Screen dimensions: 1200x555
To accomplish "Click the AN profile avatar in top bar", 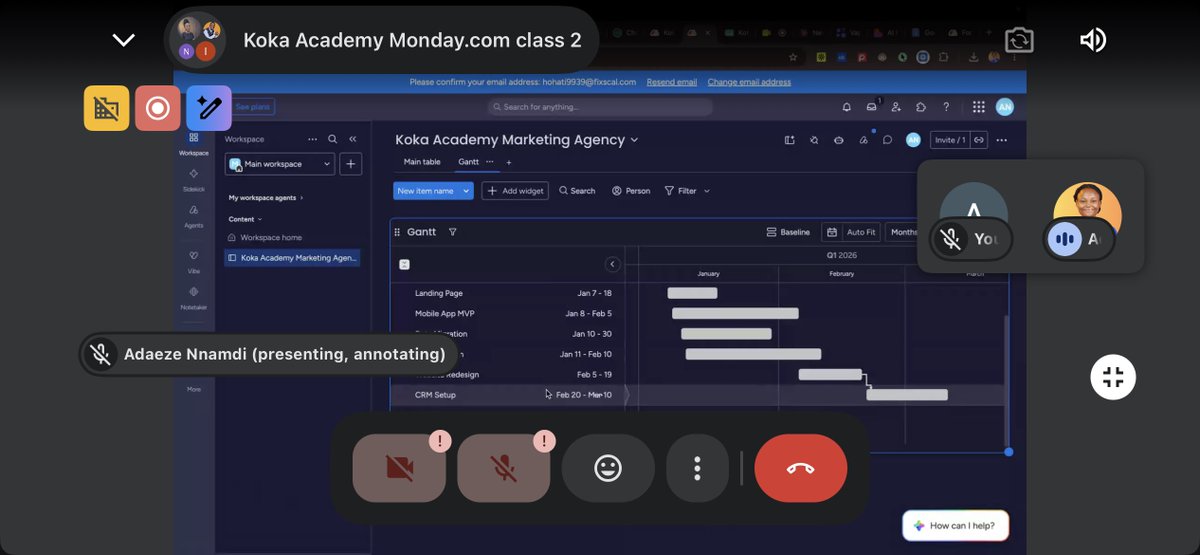I will tap(1004, 107).
